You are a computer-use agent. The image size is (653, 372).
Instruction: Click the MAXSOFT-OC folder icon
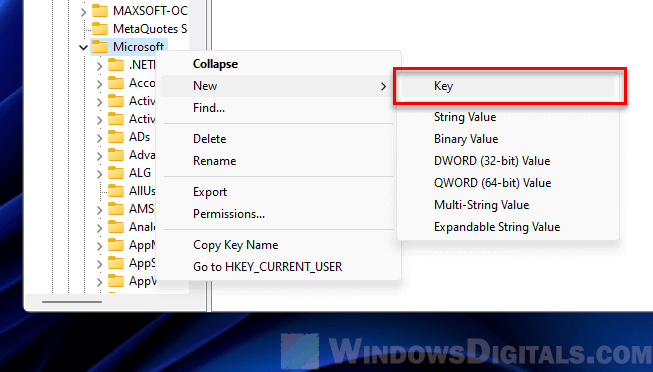click(100, 11)
